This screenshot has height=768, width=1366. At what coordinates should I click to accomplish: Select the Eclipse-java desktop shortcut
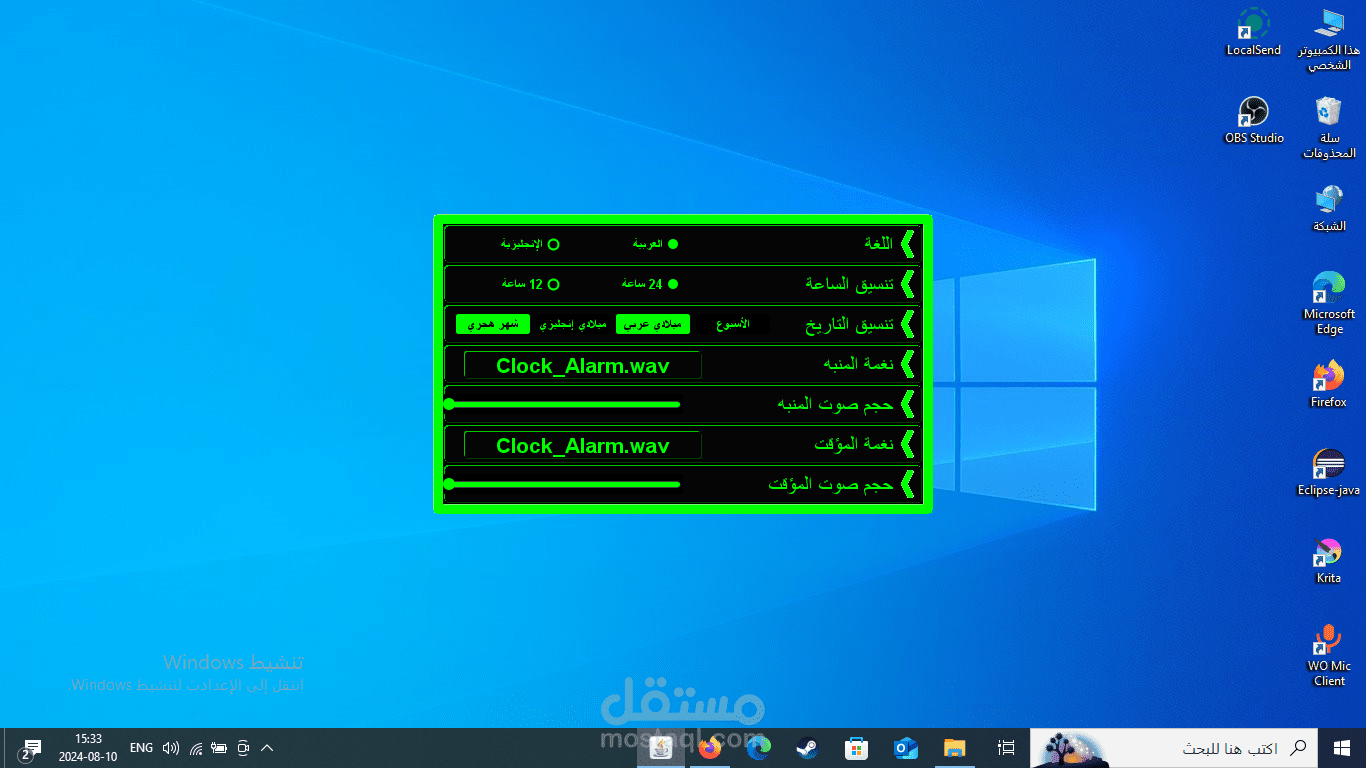click(x=1329, y=472)
